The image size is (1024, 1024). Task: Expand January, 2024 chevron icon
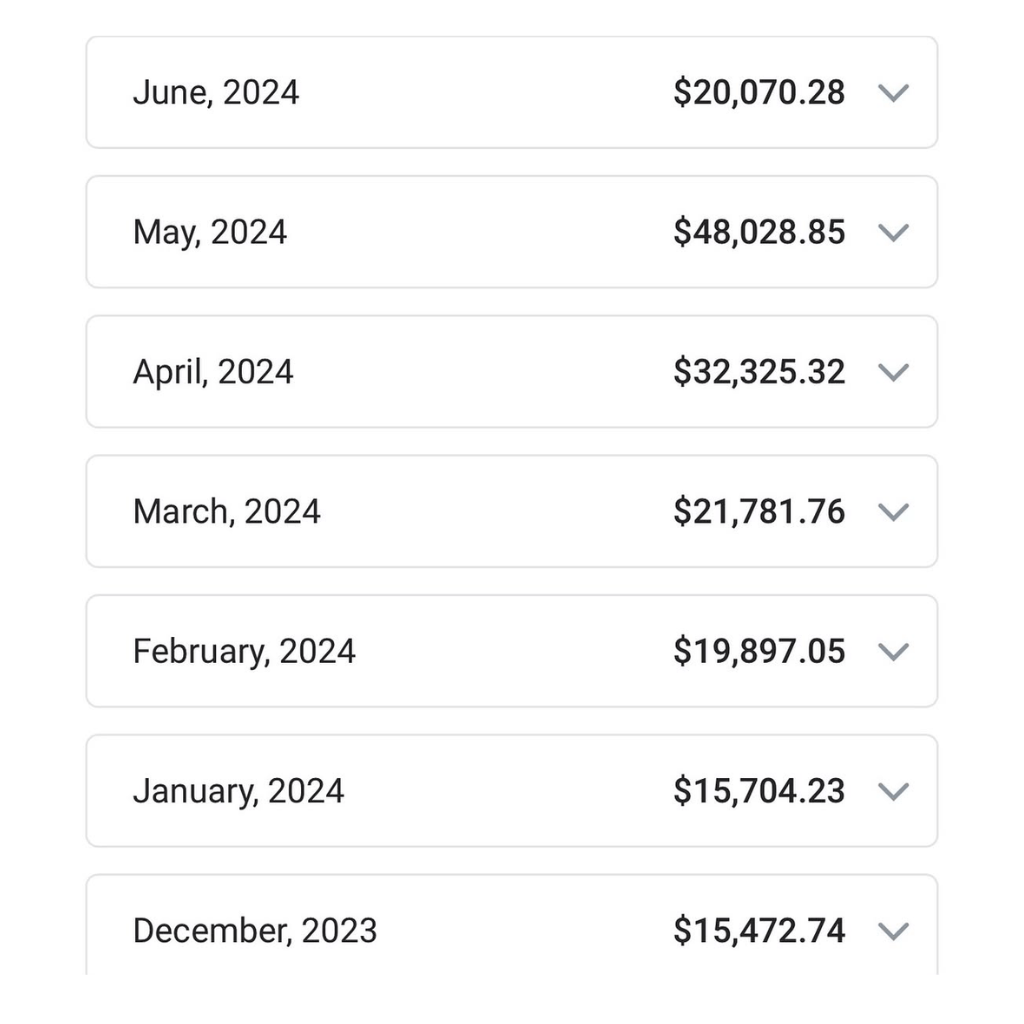[893, 792]
